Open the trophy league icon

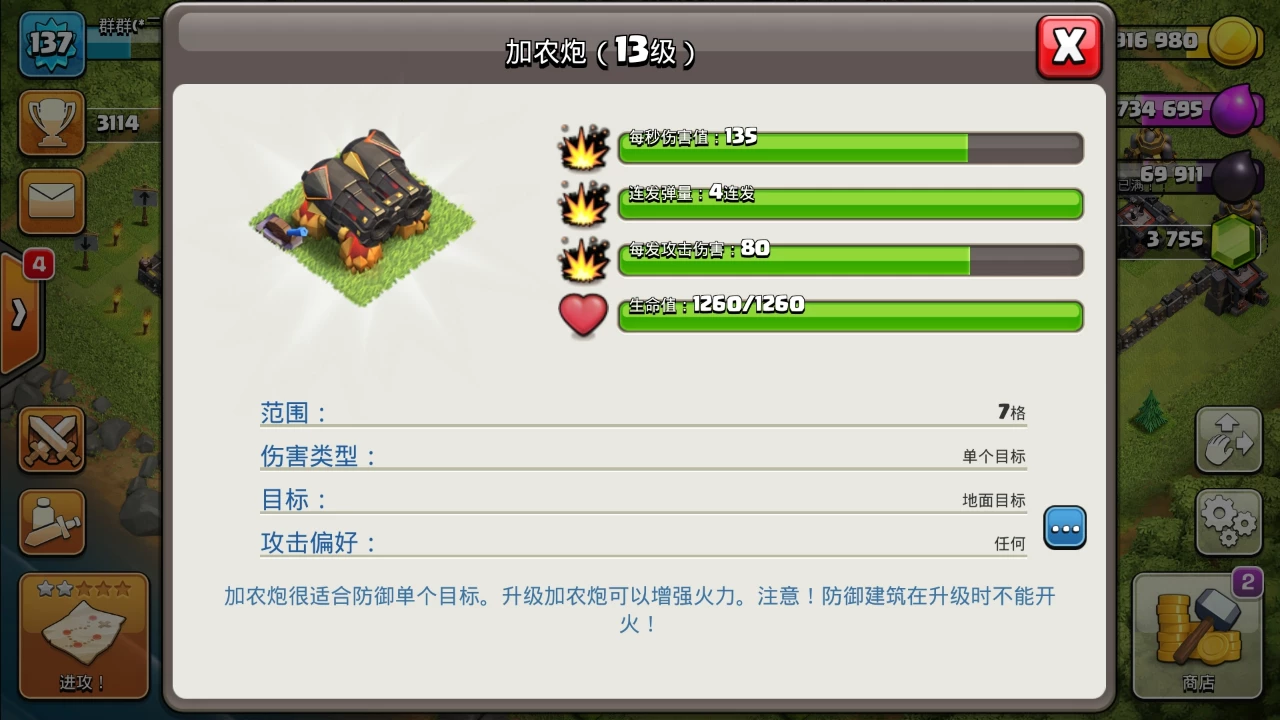(x=51, y=123)
